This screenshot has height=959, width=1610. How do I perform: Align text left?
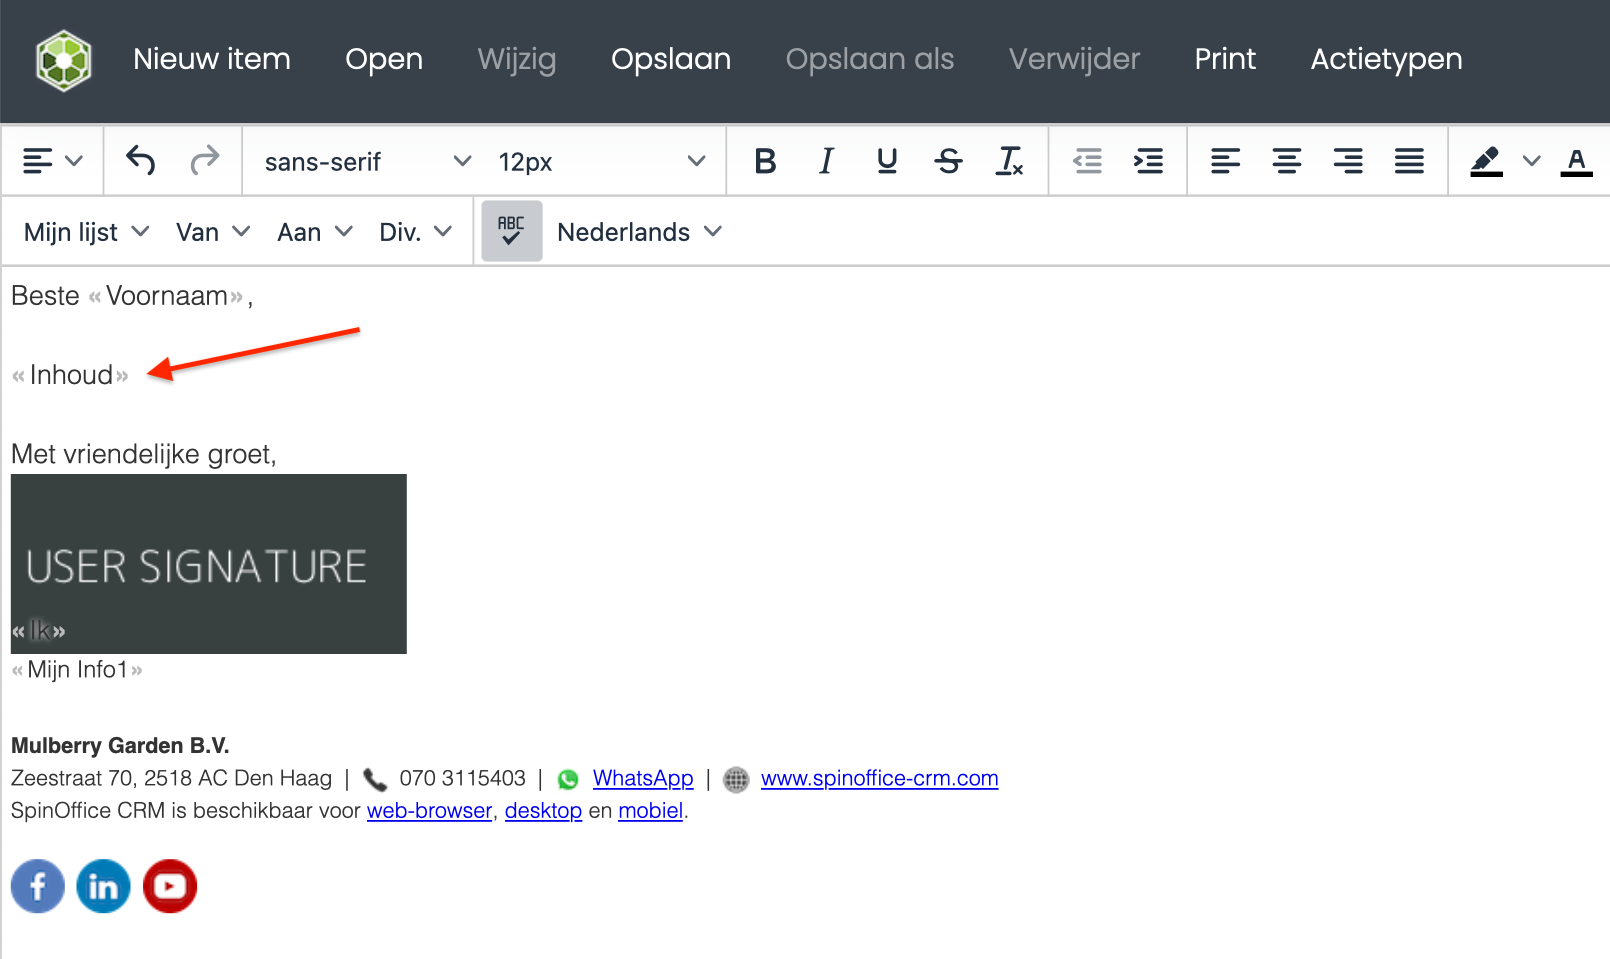[1225, 161]
